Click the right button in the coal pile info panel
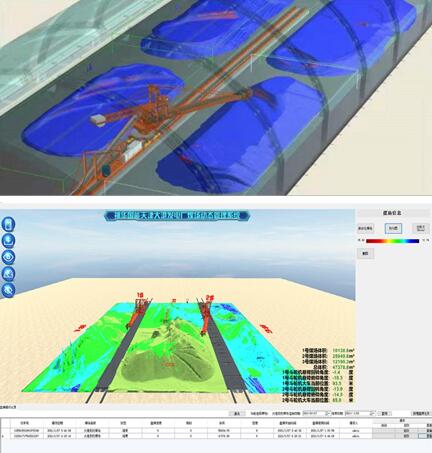Screen dimensions: 432x453 (x=421, y=228)
